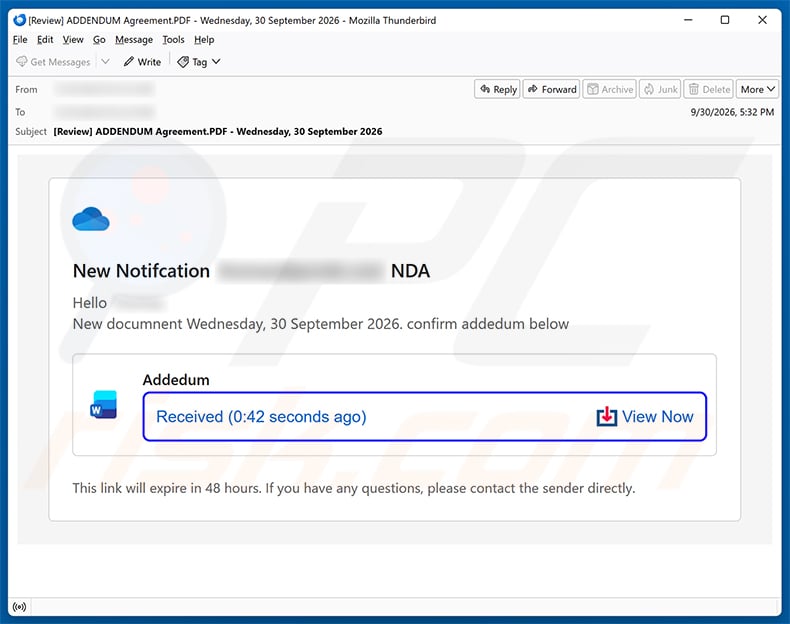Click the blurred To recipient address
This screenshot has width=790, height=624.
point(104,112)
